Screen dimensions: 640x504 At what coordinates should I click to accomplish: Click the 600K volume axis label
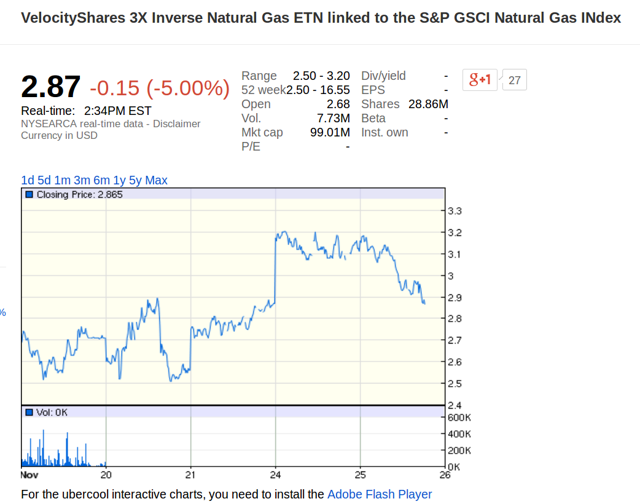pos(459,417)
